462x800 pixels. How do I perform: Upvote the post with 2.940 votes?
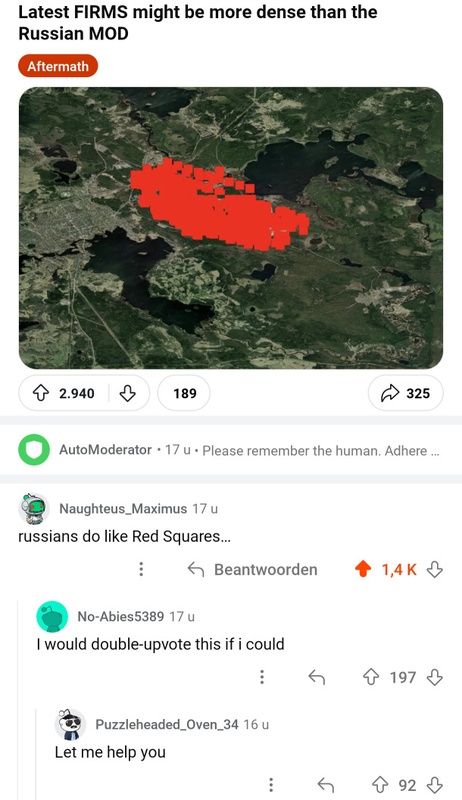click(x=41, y=393)
